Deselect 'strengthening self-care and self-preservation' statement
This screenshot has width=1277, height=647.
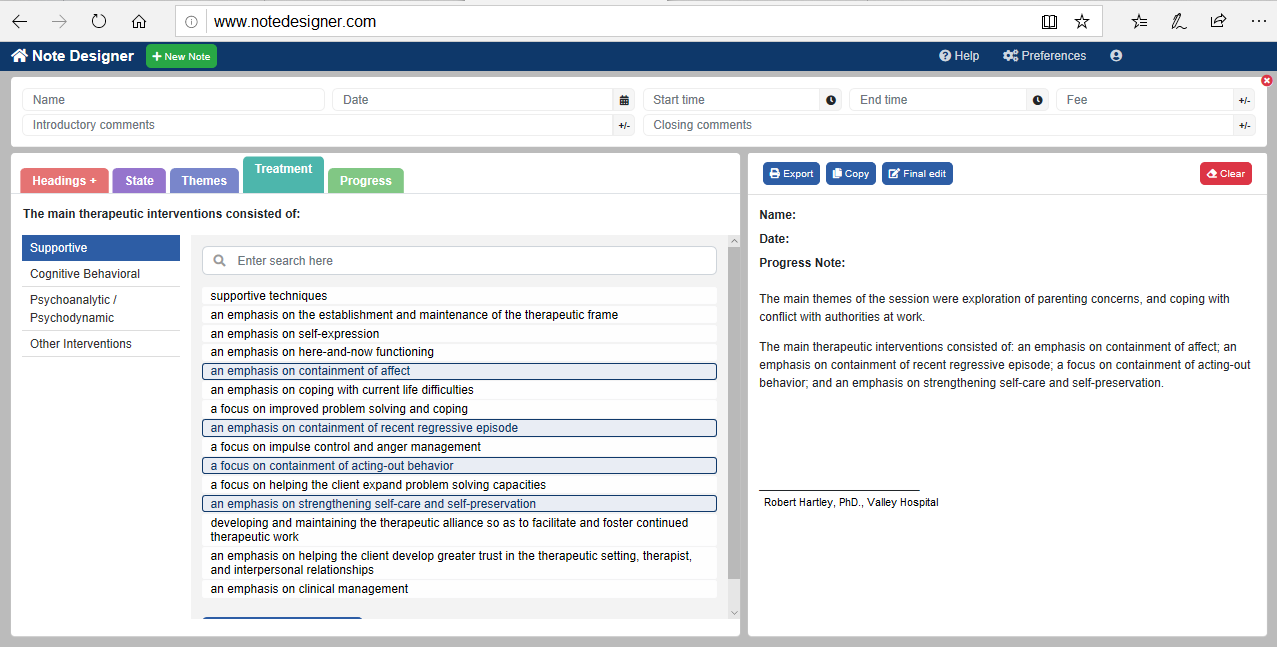(459, 504)
